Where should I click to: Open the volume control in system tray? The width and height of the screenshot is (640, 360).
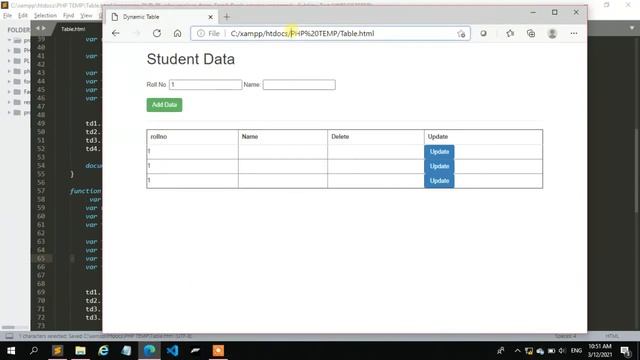[562, 351]
